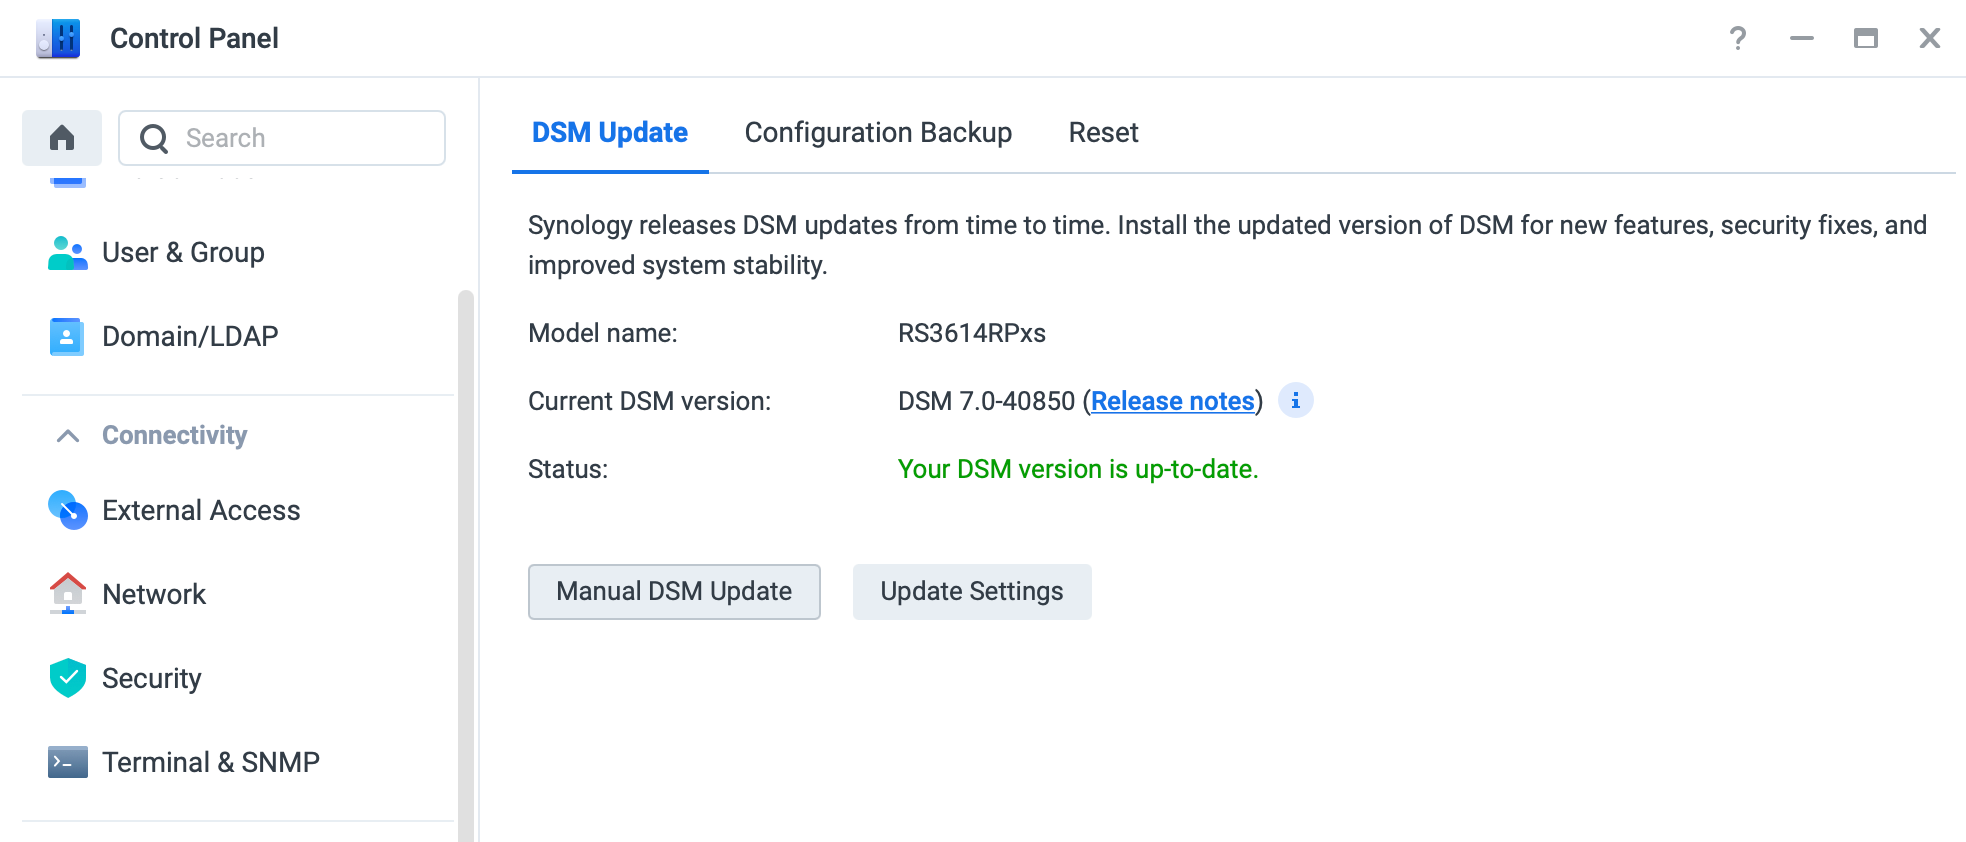Open the help question mark

click(x=1738, y=38)
